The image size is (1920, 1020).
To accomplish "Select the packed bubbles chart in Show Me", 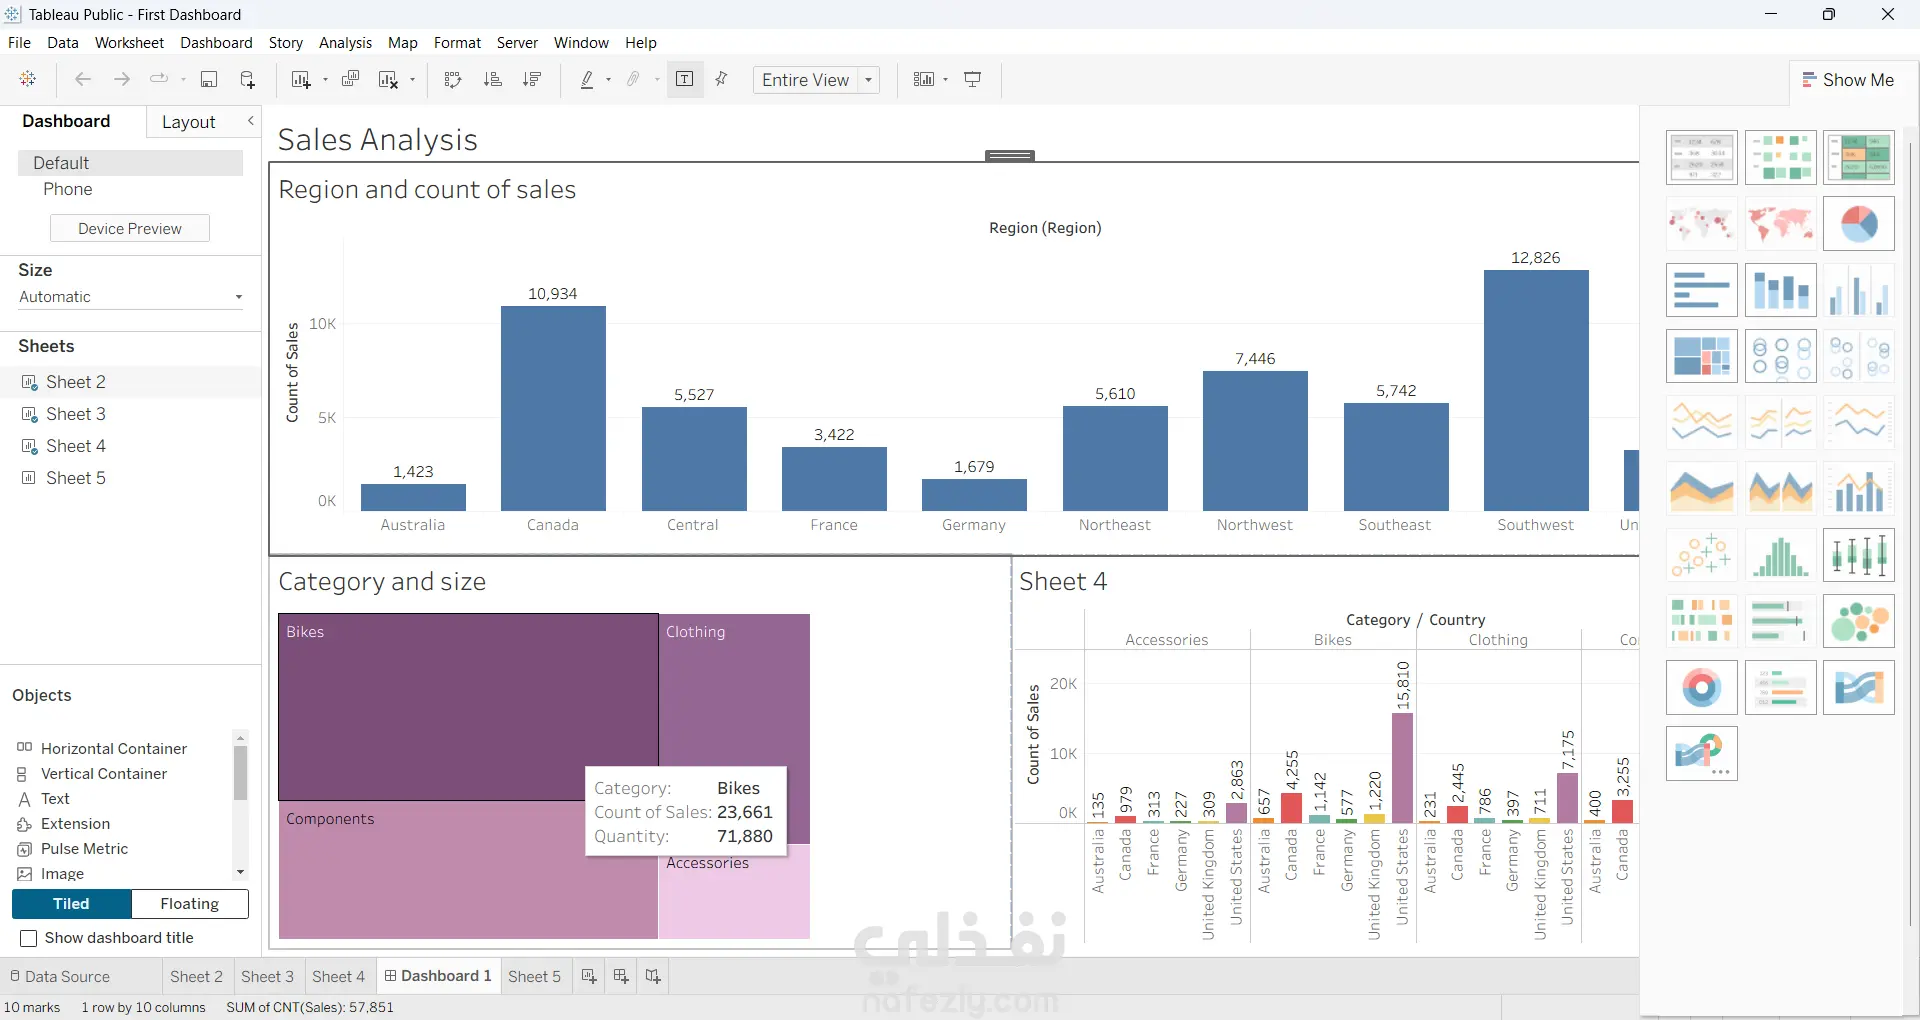I will click(x=1859, y=621).
